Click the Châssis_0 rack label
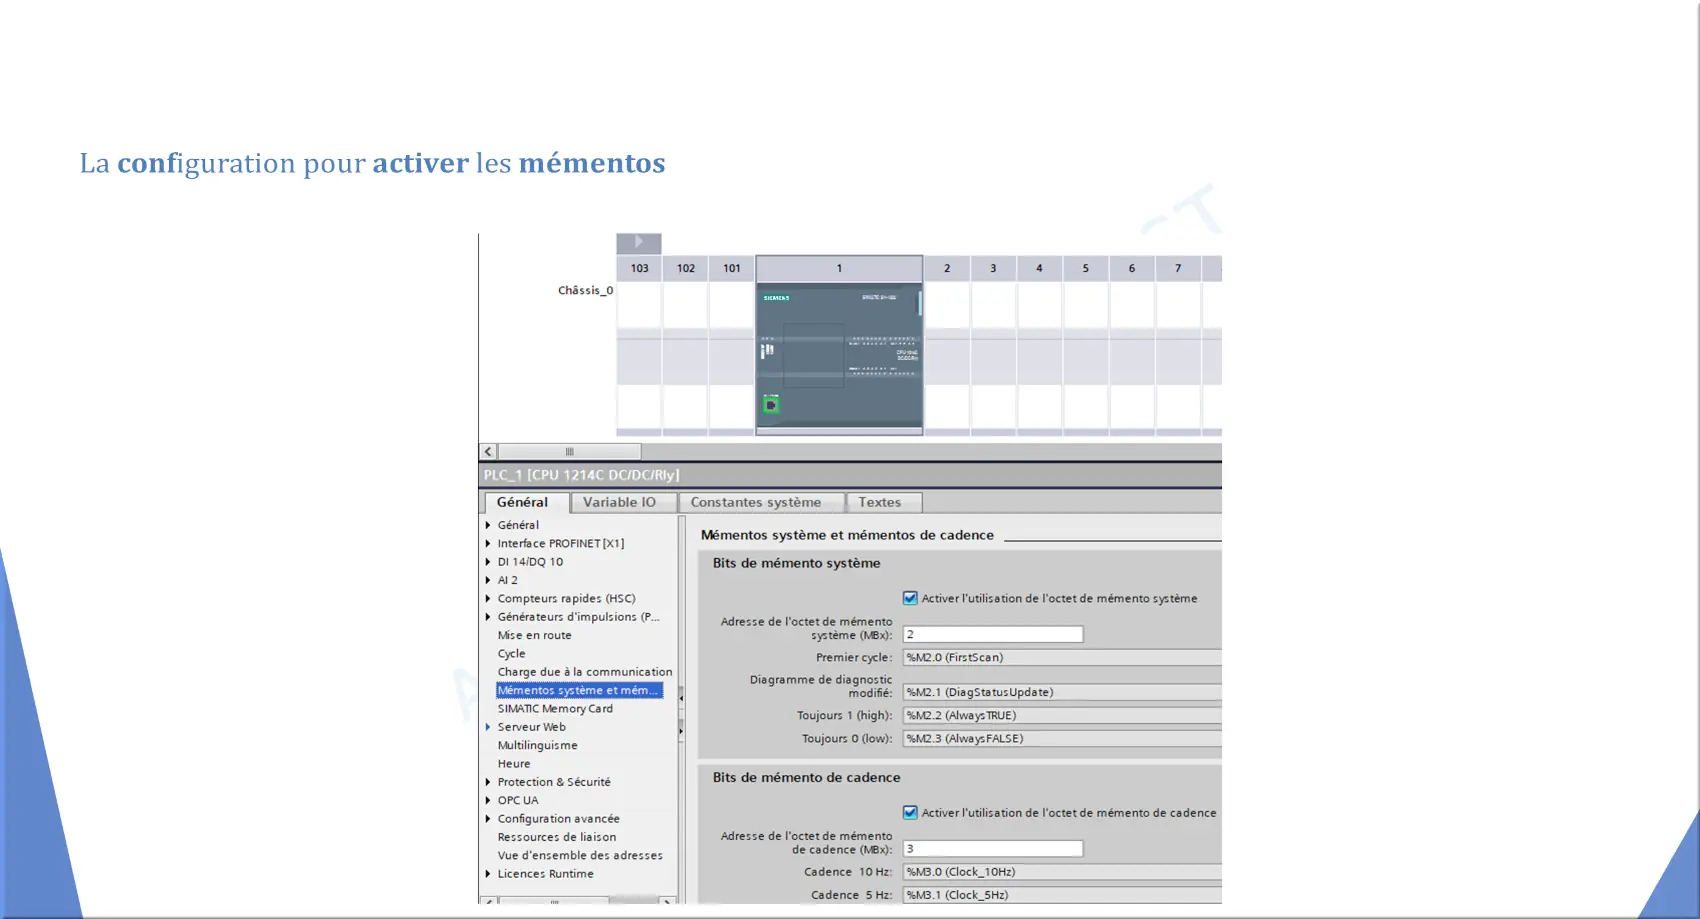Viewport: 1700px width, 919px height. (585, 290)
